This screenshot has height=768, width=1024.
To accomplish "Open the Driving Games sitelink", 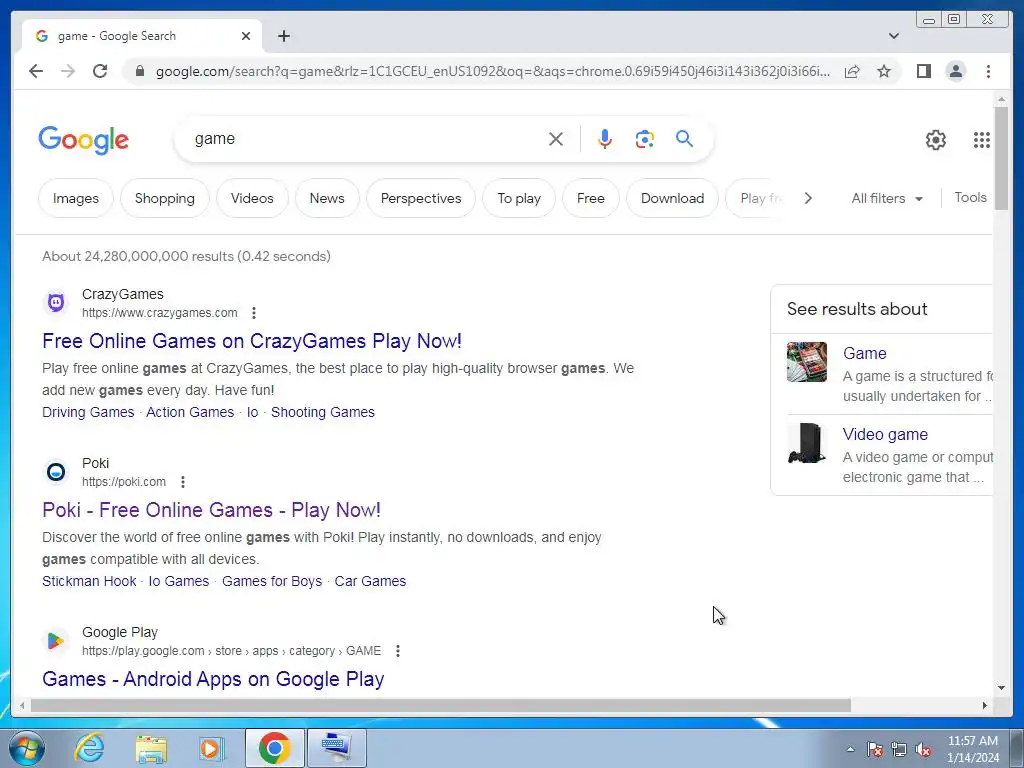I will tap(88, 412).
